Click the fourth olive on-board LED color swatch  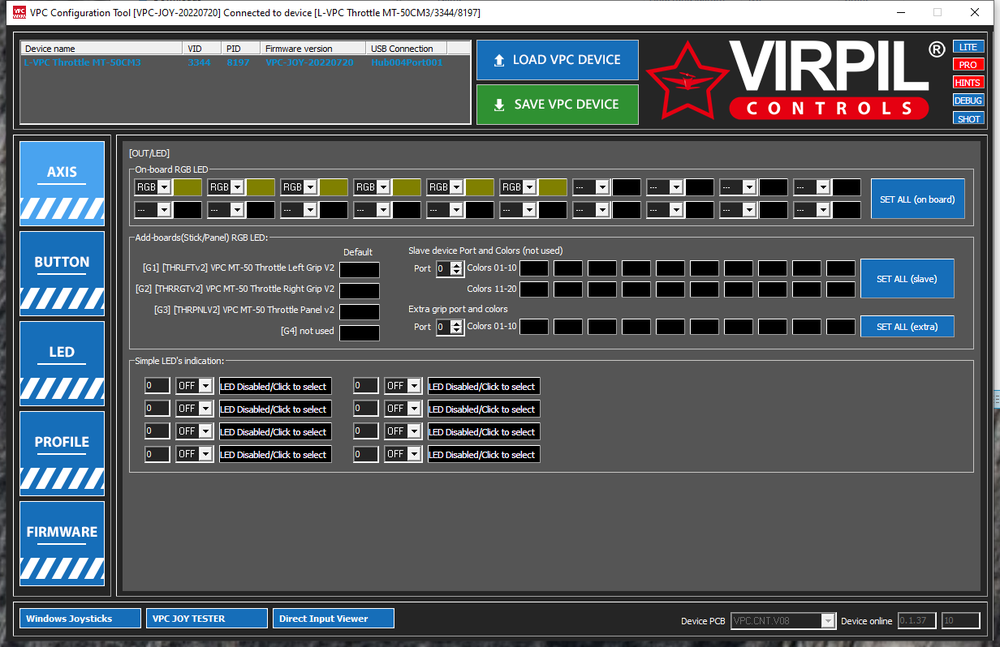coord(406,187)
